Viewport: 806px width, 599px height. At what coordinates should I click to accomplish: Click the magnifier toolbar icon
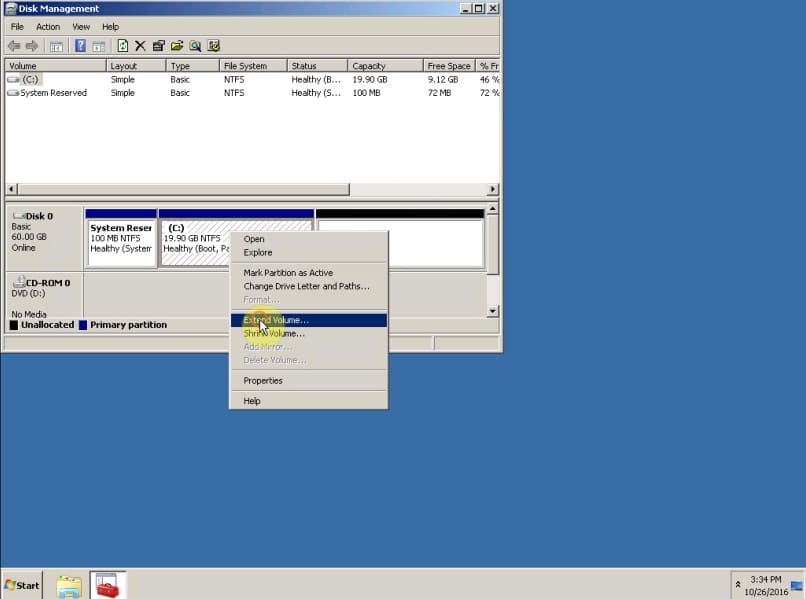(195, 45)
